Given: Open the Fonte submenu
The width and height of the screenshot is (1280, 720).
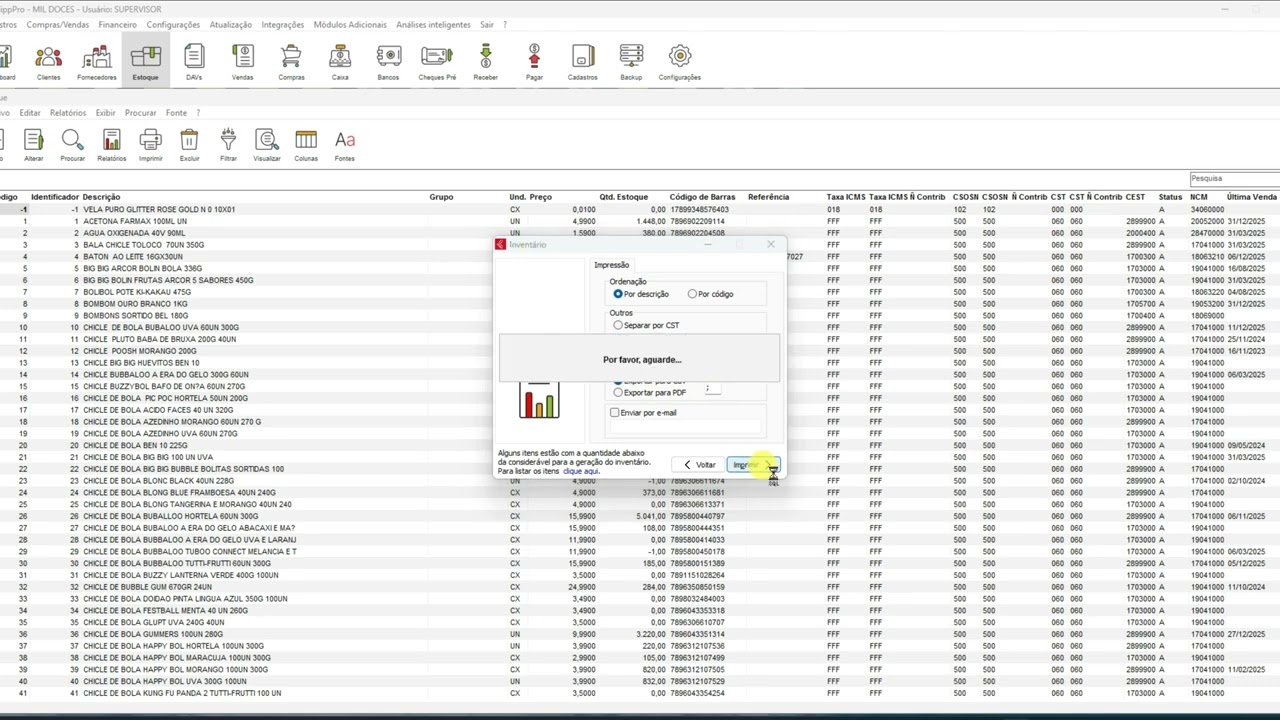Looking at the screenshot, I should (176, 113).
